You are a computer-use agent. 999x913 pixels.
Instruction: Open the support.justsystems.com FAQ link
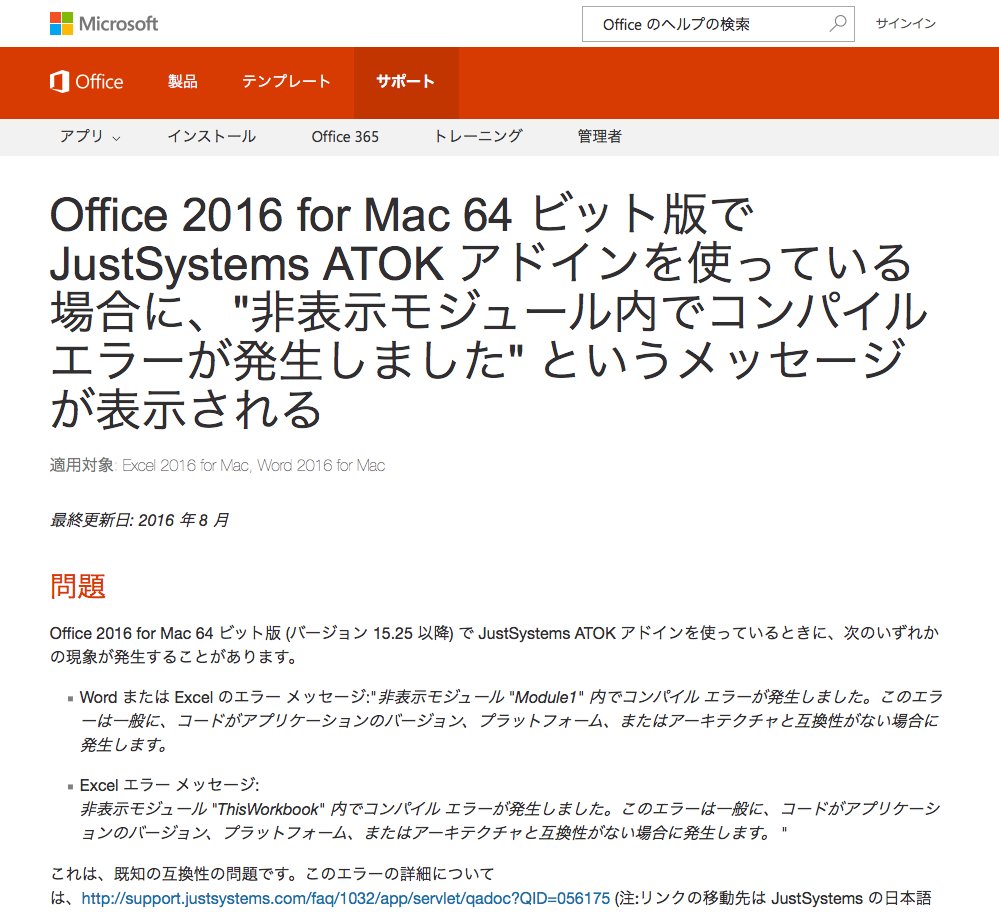pos(346,898)
